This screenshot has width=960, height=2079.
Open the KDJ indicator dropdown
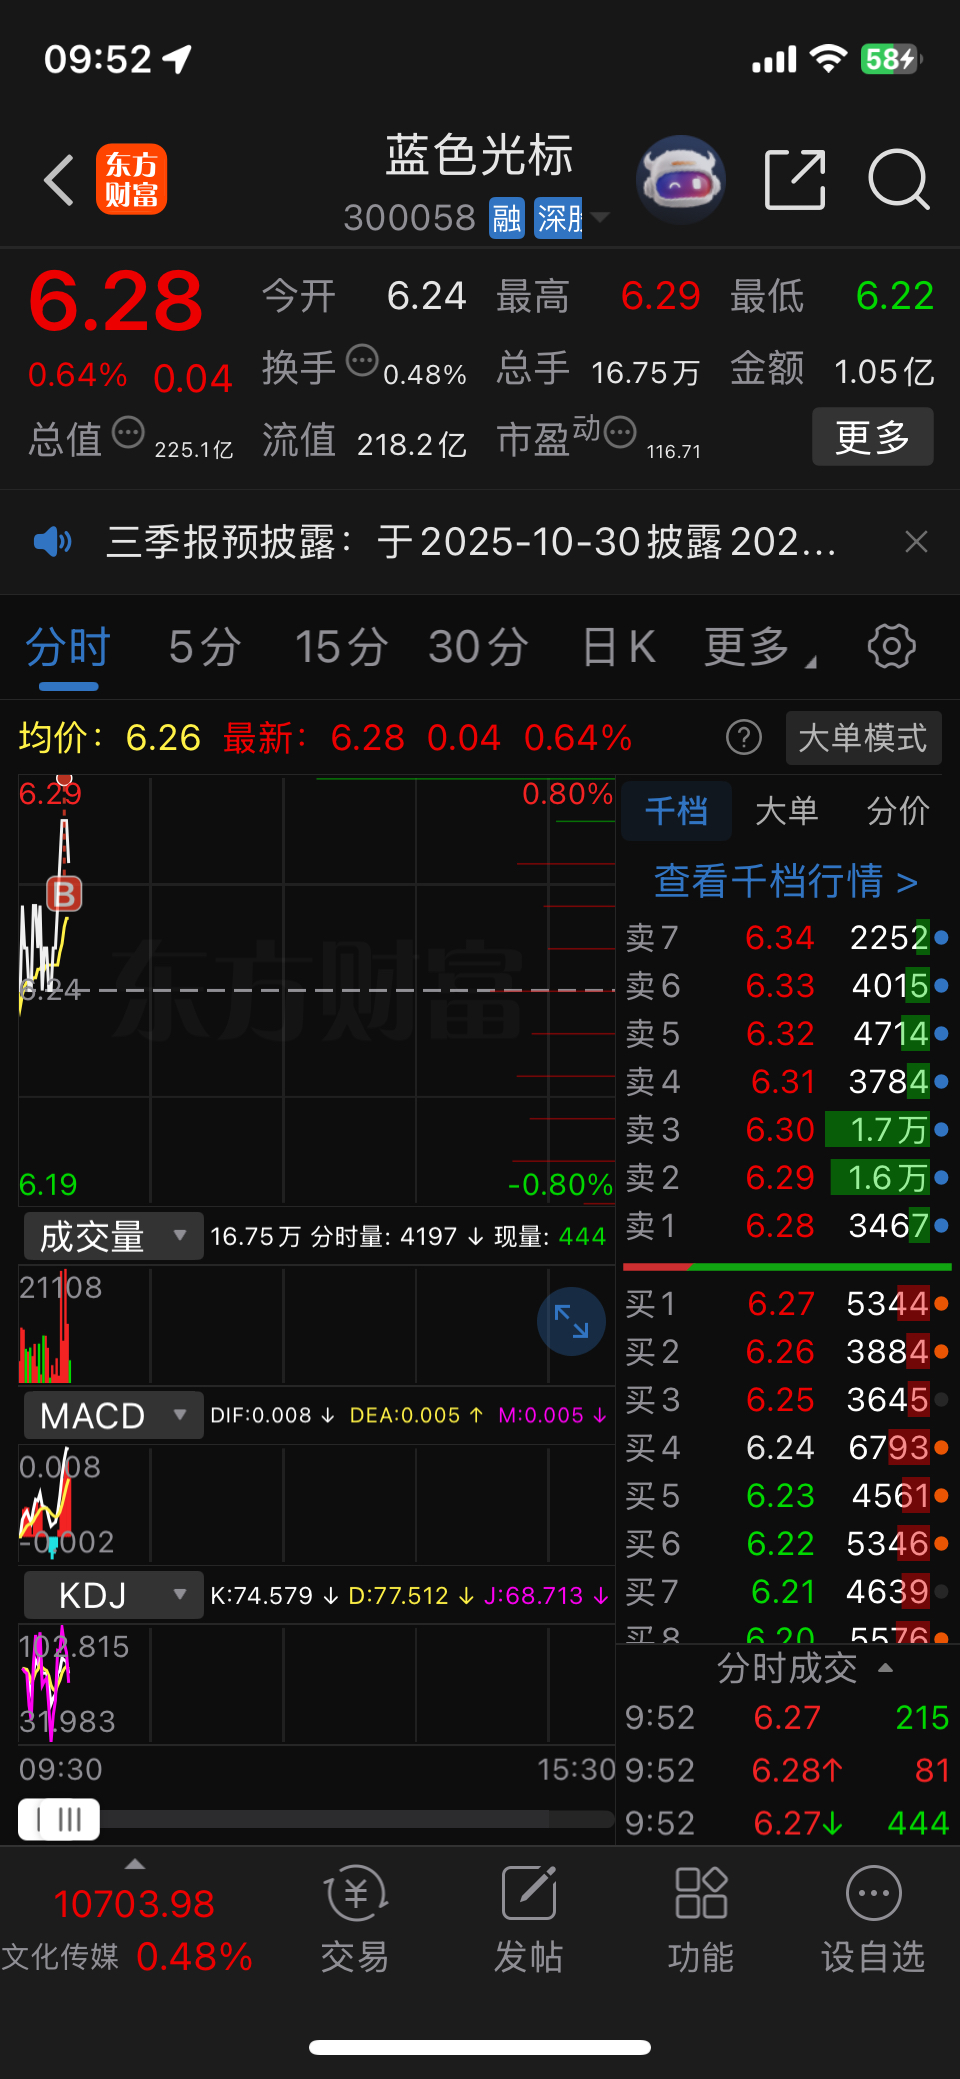[x=113, y=1595]
